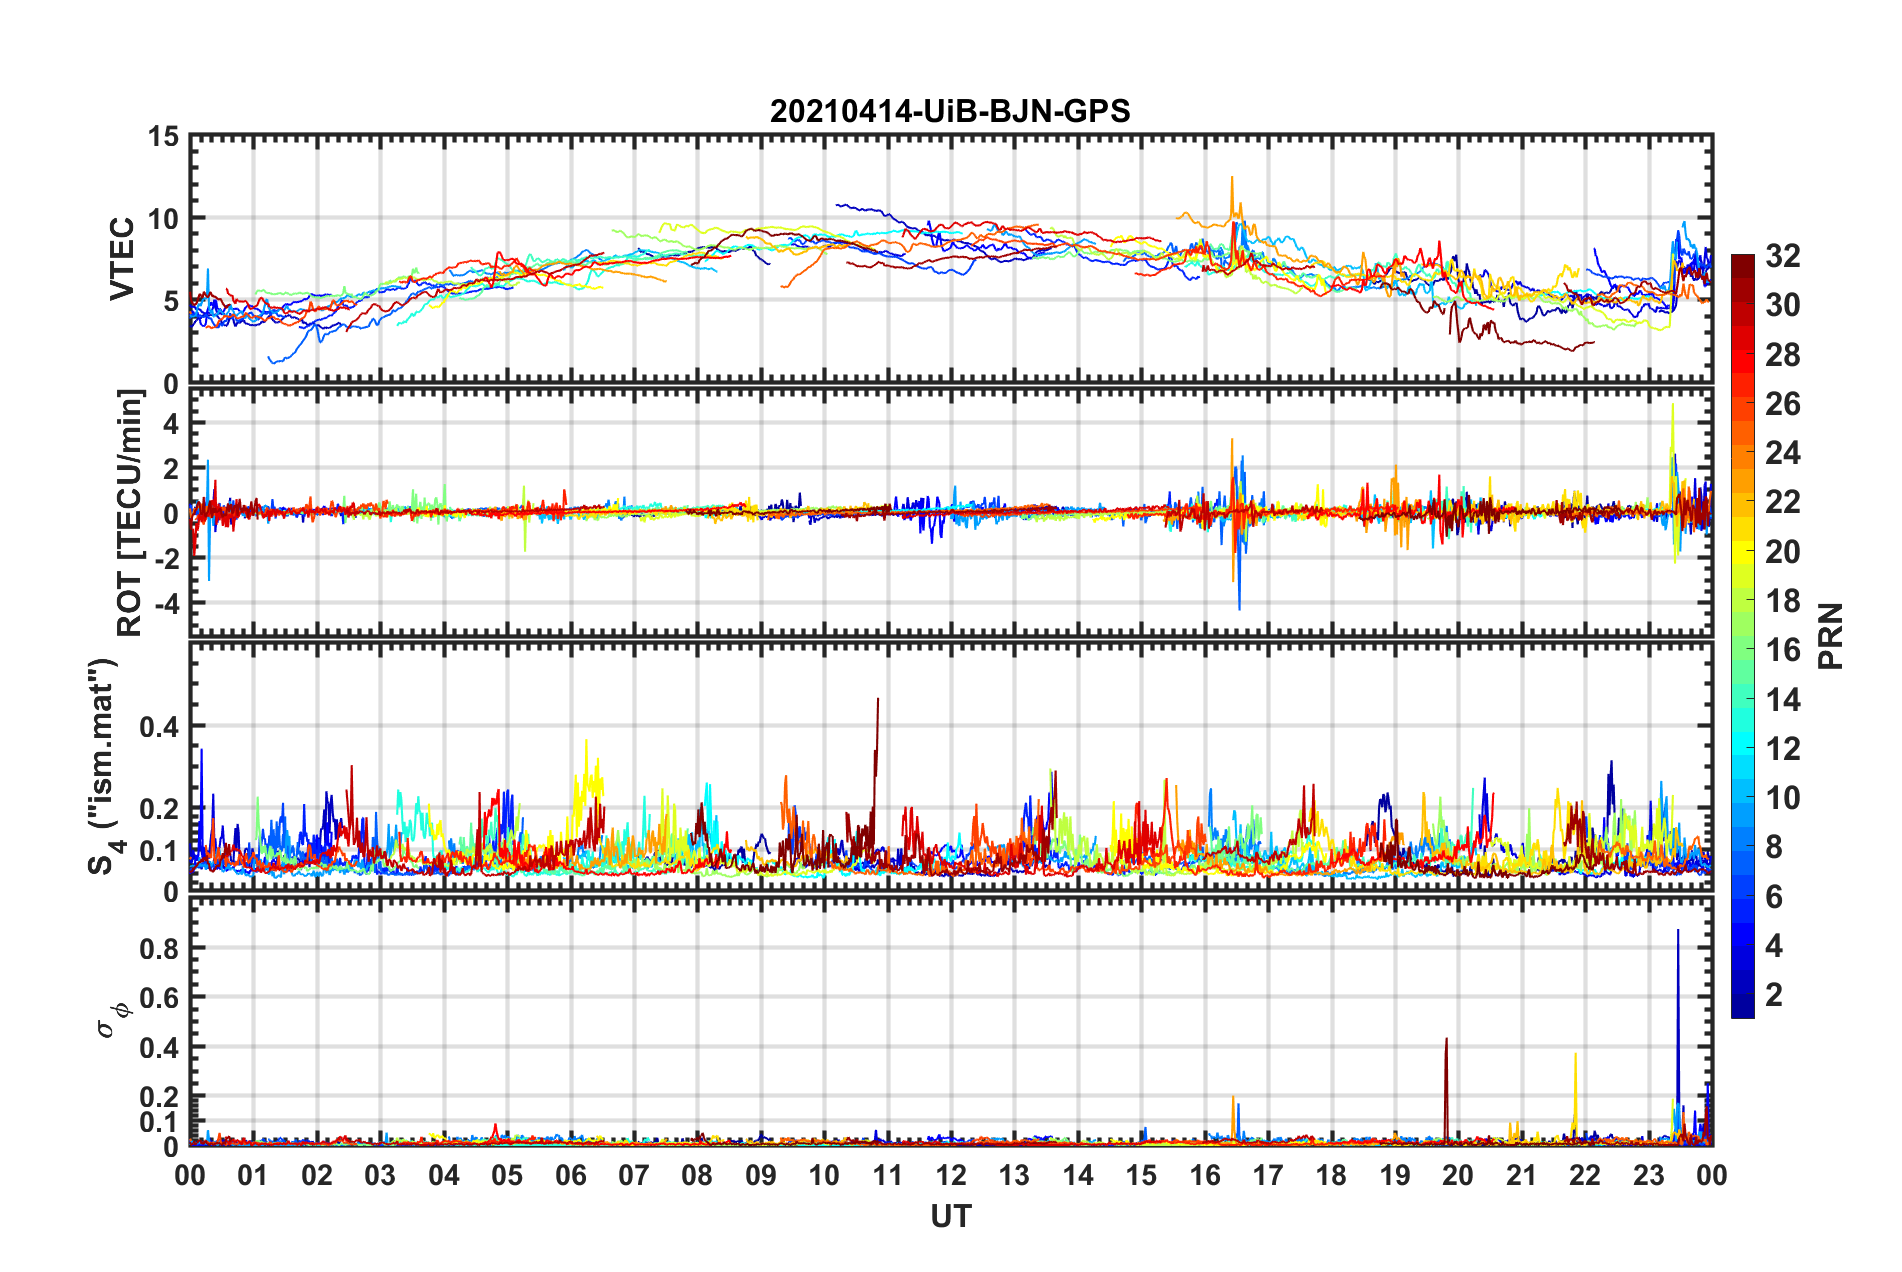Select colorbar tick label 14
The height and width of the screenshot is (1272, 1902).
click(x=1782, y=700)
